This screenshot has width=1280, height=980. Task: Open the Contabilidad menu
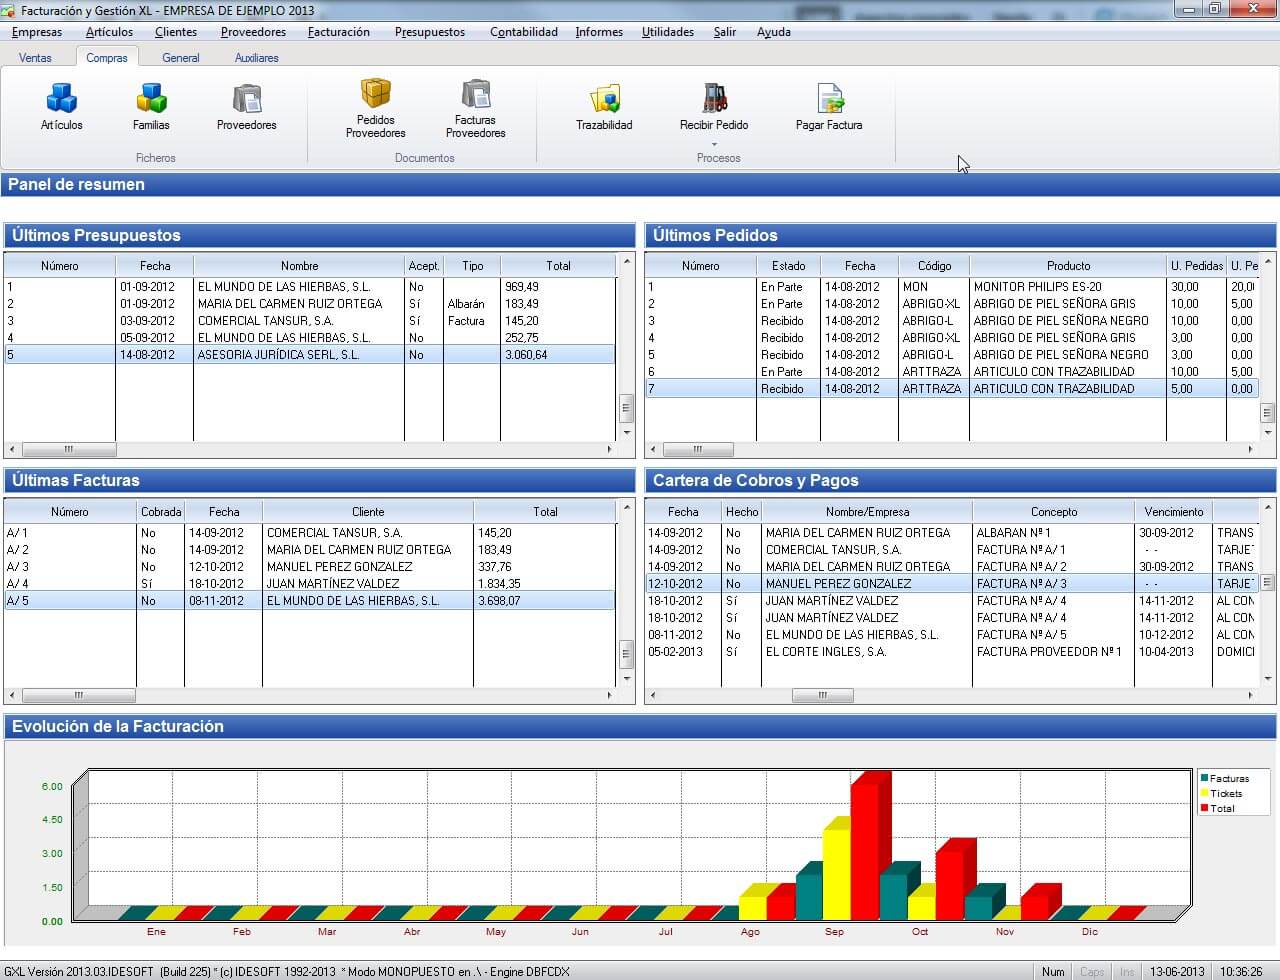pyautogui.click(x=523, y=32)
